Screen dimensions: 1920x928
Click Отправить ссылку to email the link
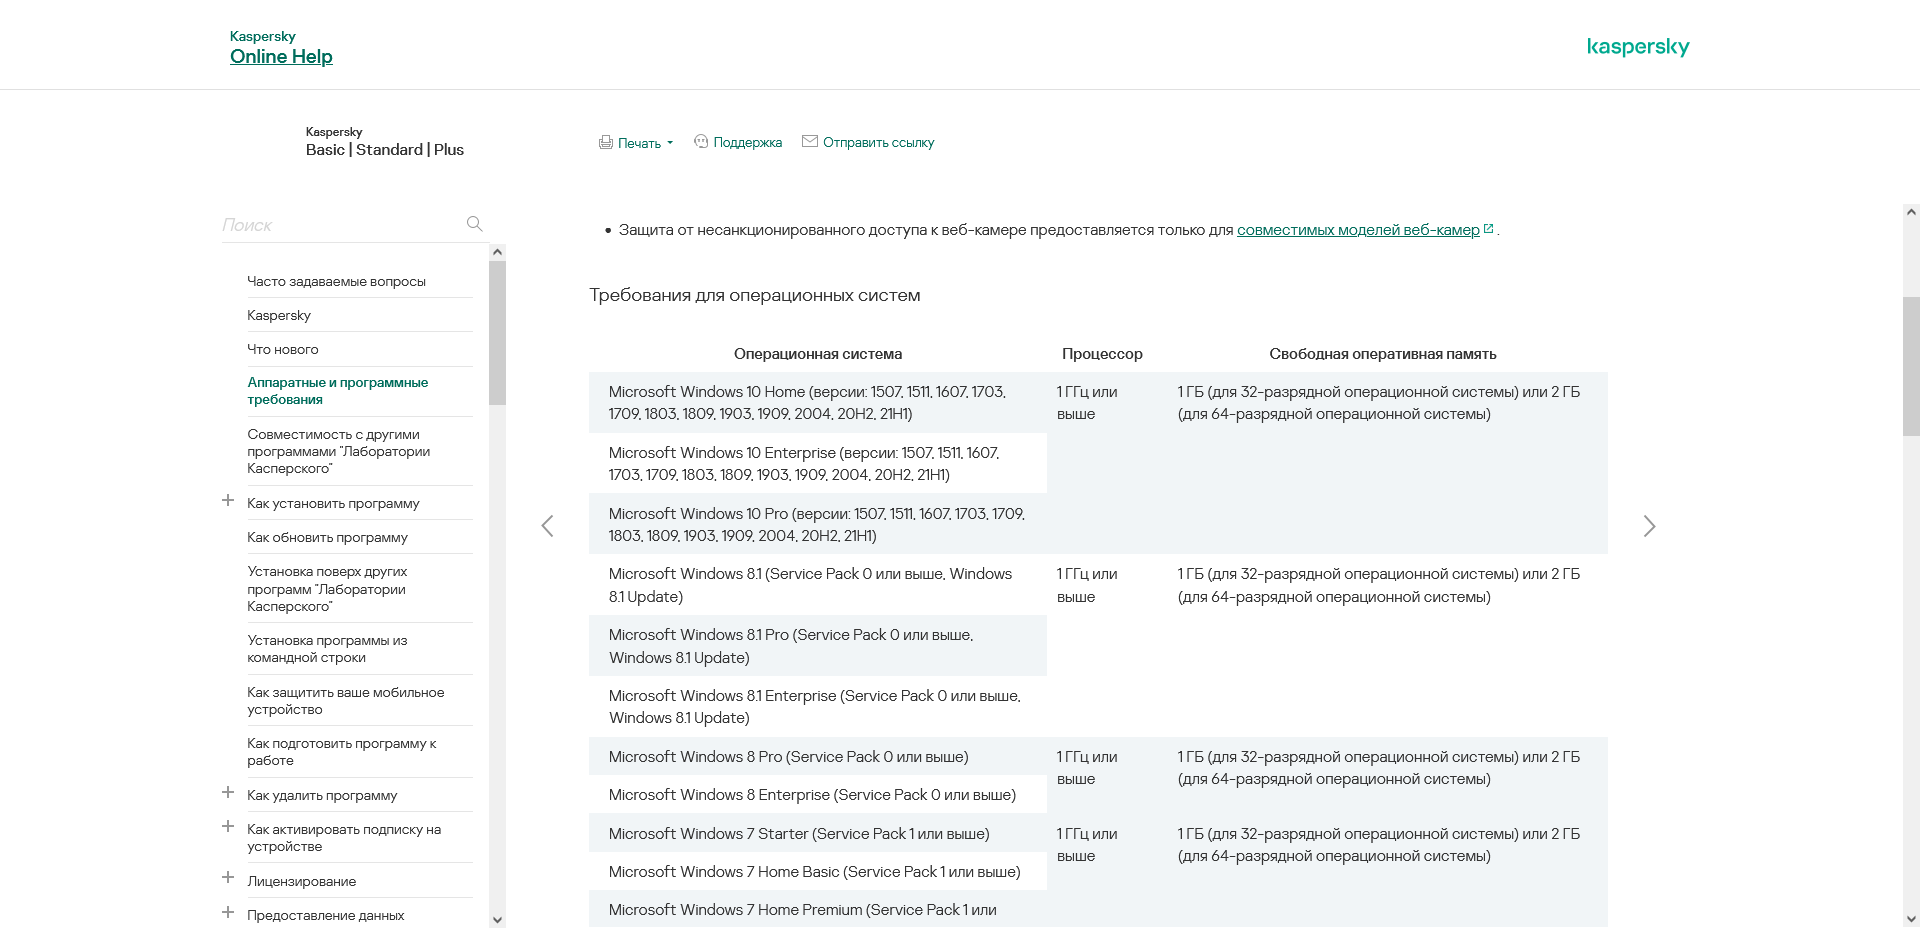878,143
